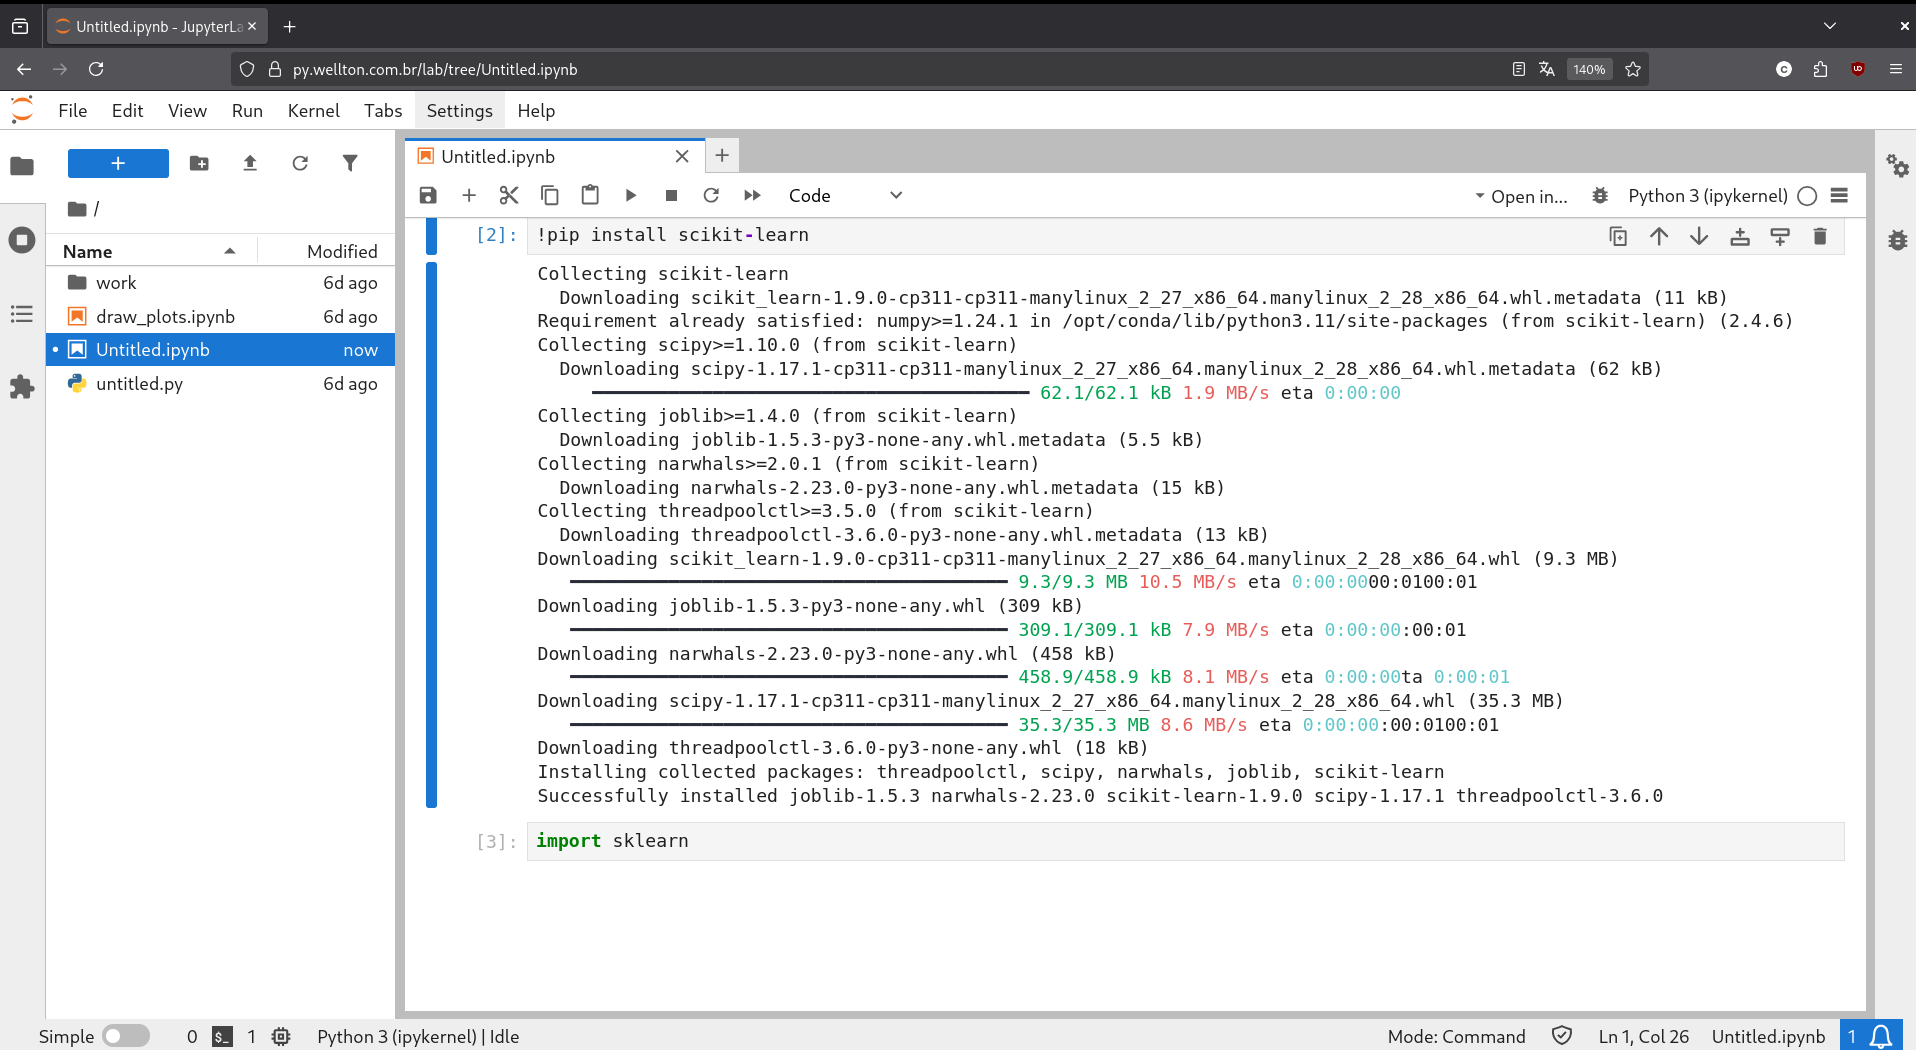Refresh the file browser list
Screen dimensions: 1916x1050
point(300,163)
